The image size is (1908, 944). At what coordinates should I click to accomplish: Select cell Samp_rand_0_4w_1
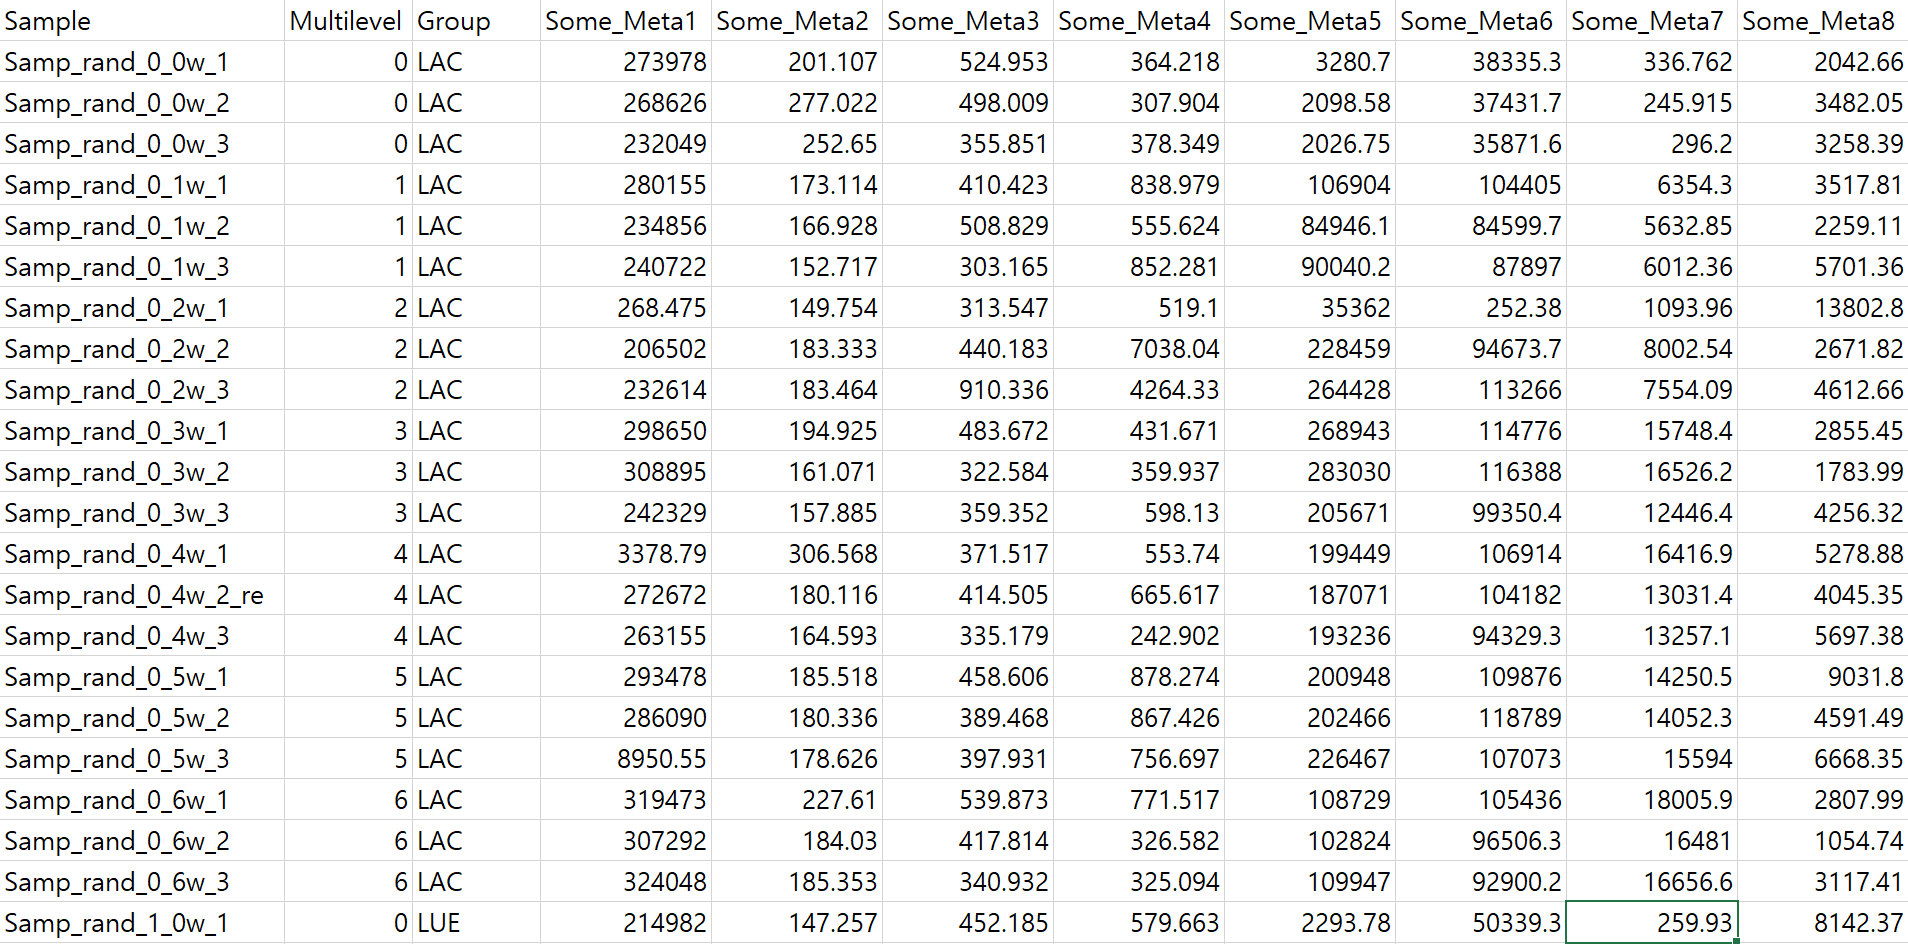point(142,554)
